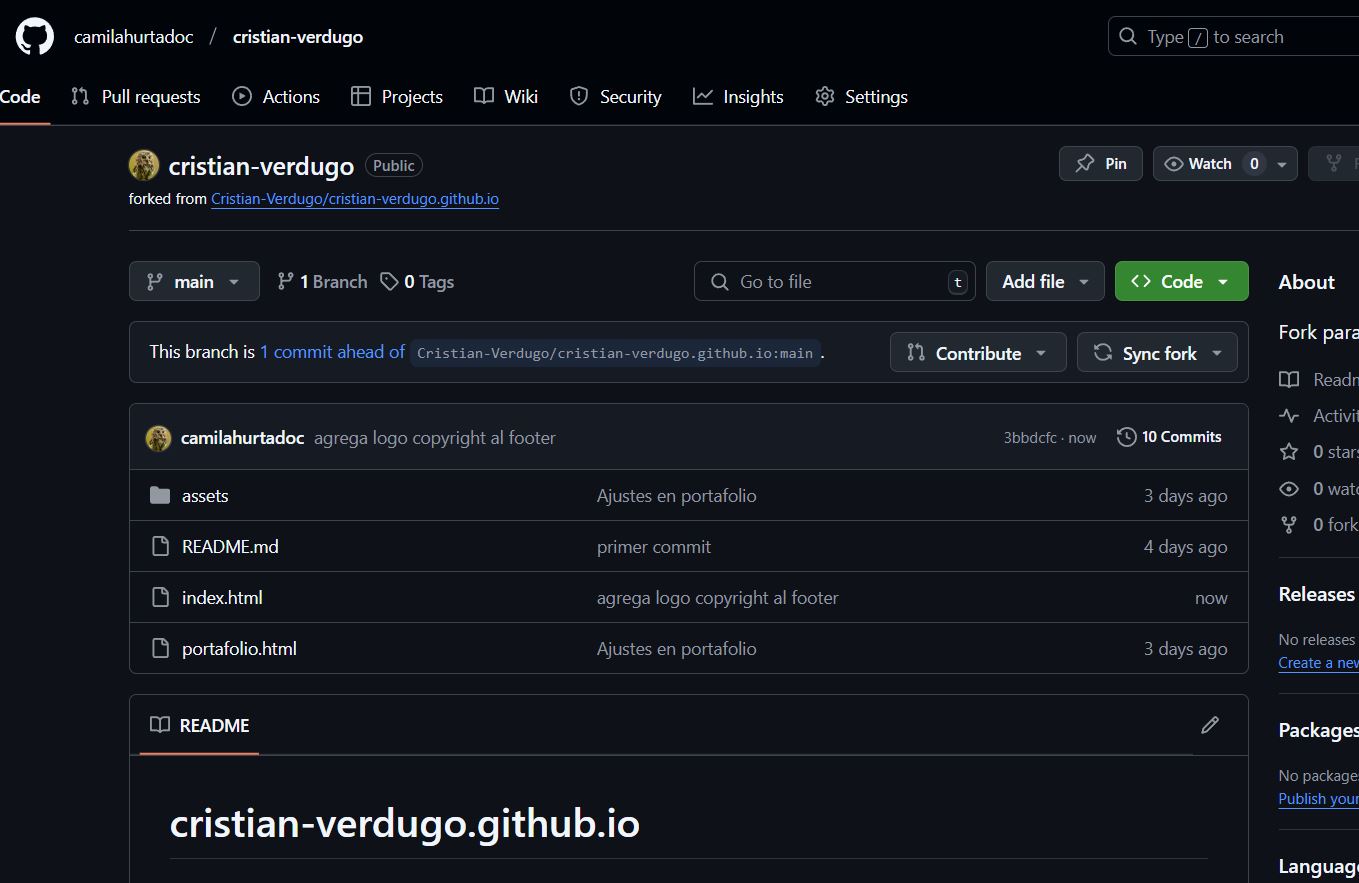This screenshot has width=1359, height=883.
Task: Expand the Sync fork dropdown arrow
Action: tap(1217, 352)
